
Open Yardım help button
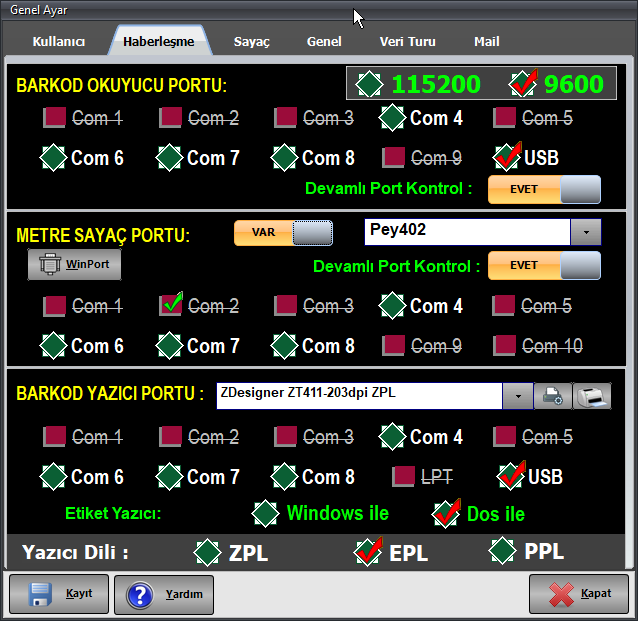pyautogui.click(x=164, y=595)
